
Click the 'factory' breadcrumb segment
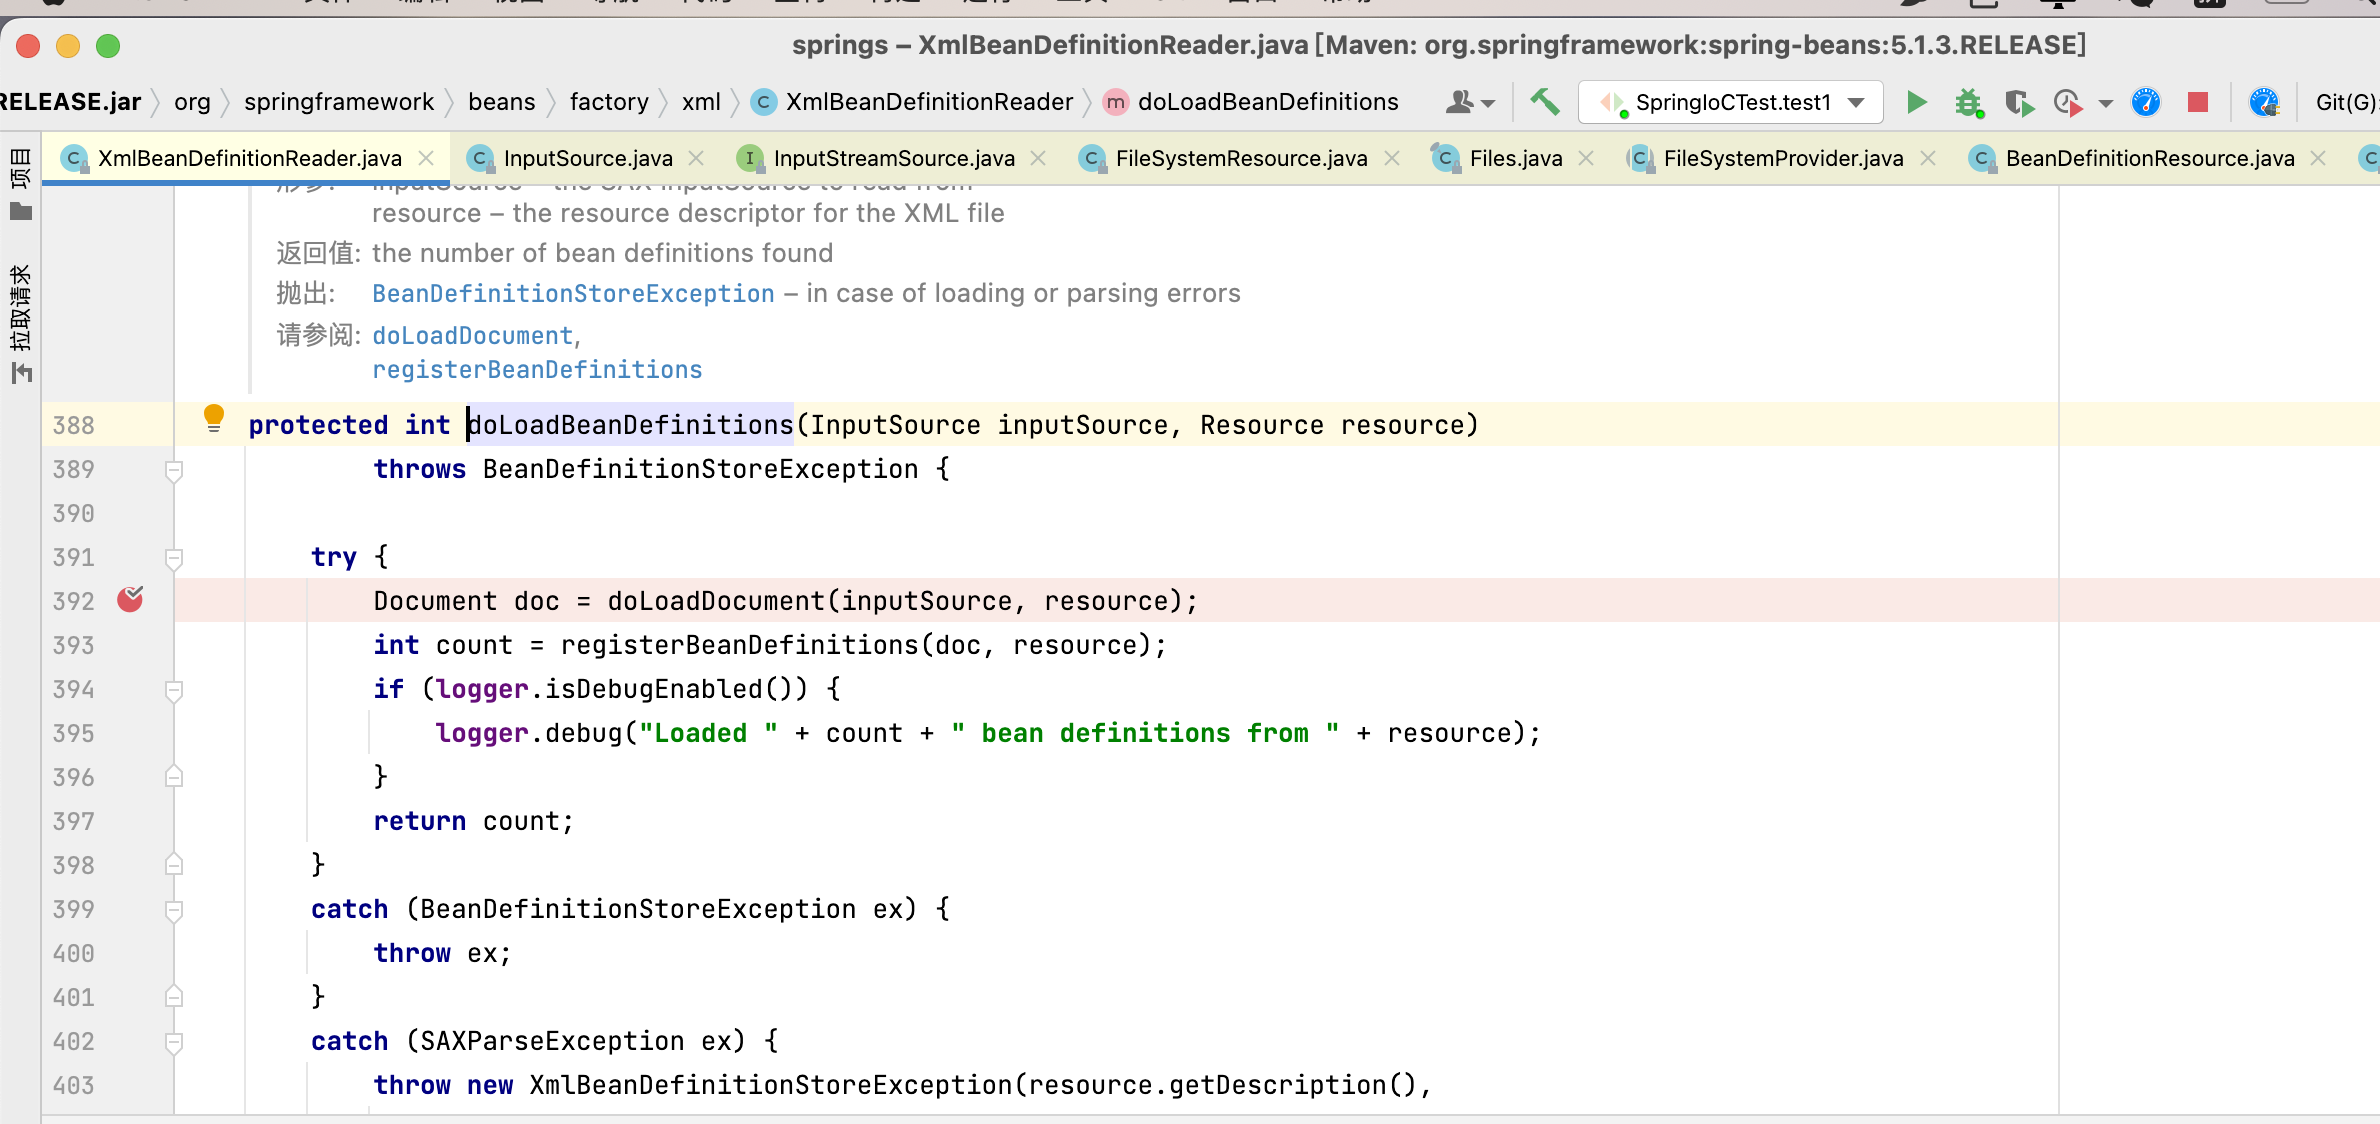point(609,102)
